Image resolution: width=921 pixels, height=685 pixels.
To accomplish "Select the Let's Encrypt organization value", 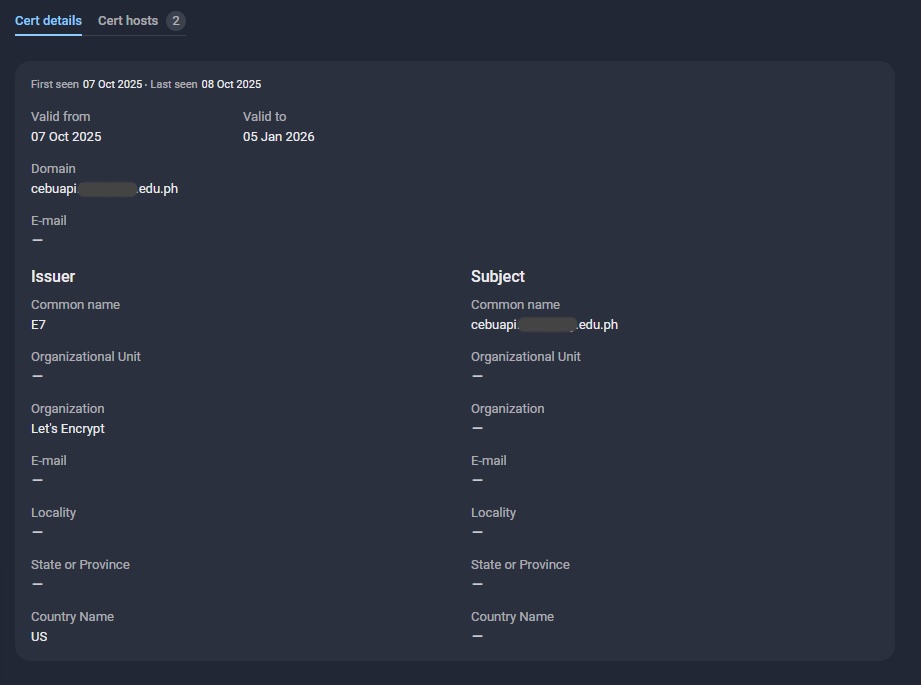I will pyautogui.click(x=68, y=429).
